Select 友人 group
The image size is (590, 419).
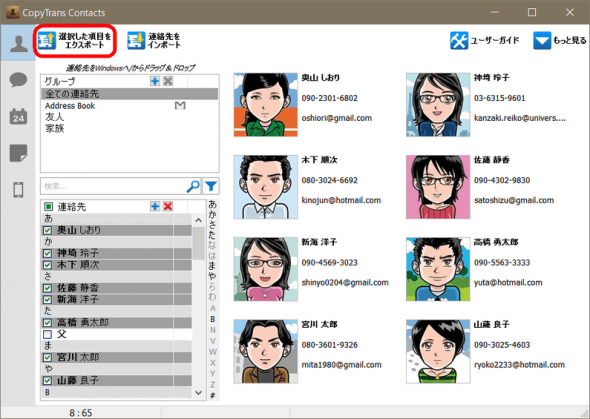(129, 117)
